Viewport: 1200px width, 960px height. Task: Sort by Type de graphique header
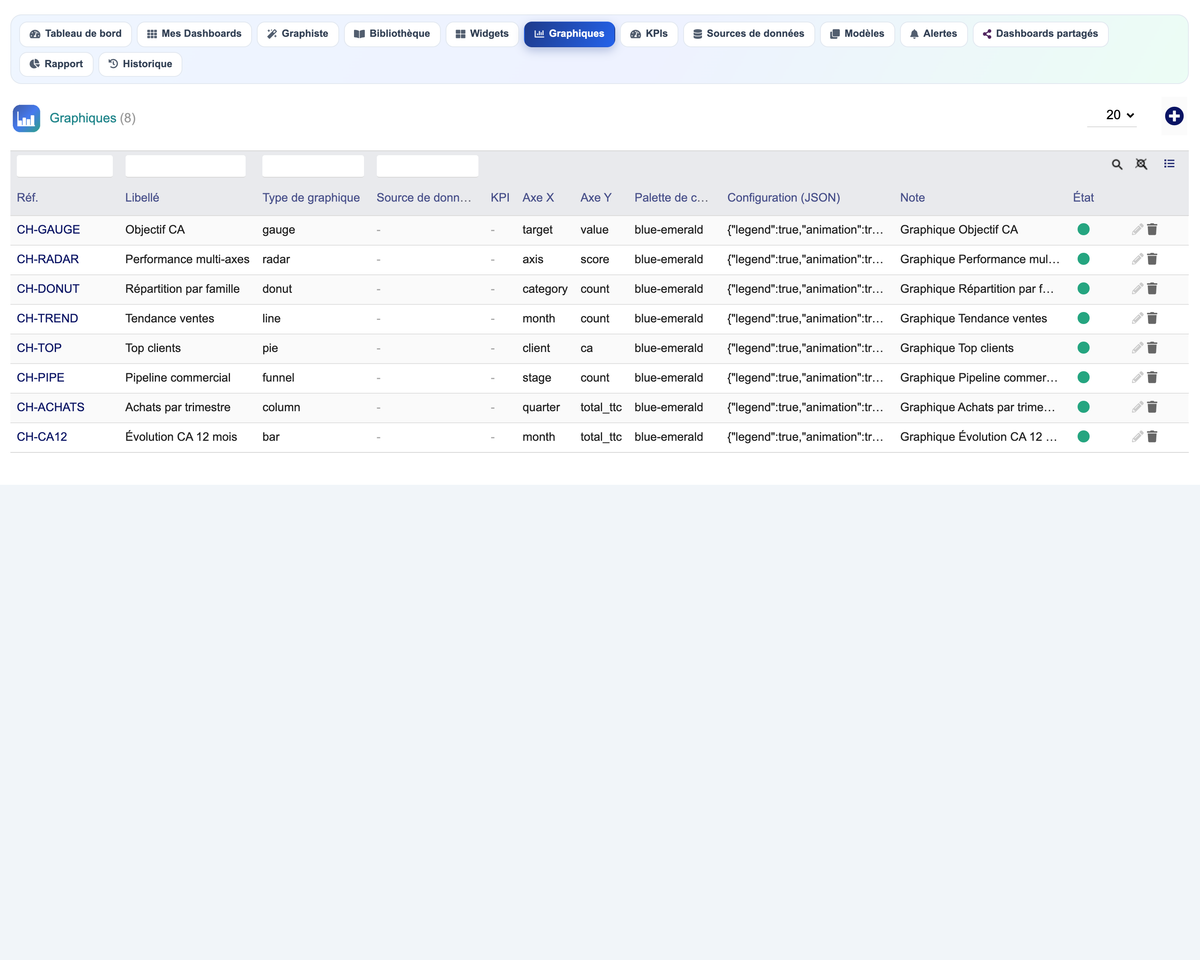point(311,198)
